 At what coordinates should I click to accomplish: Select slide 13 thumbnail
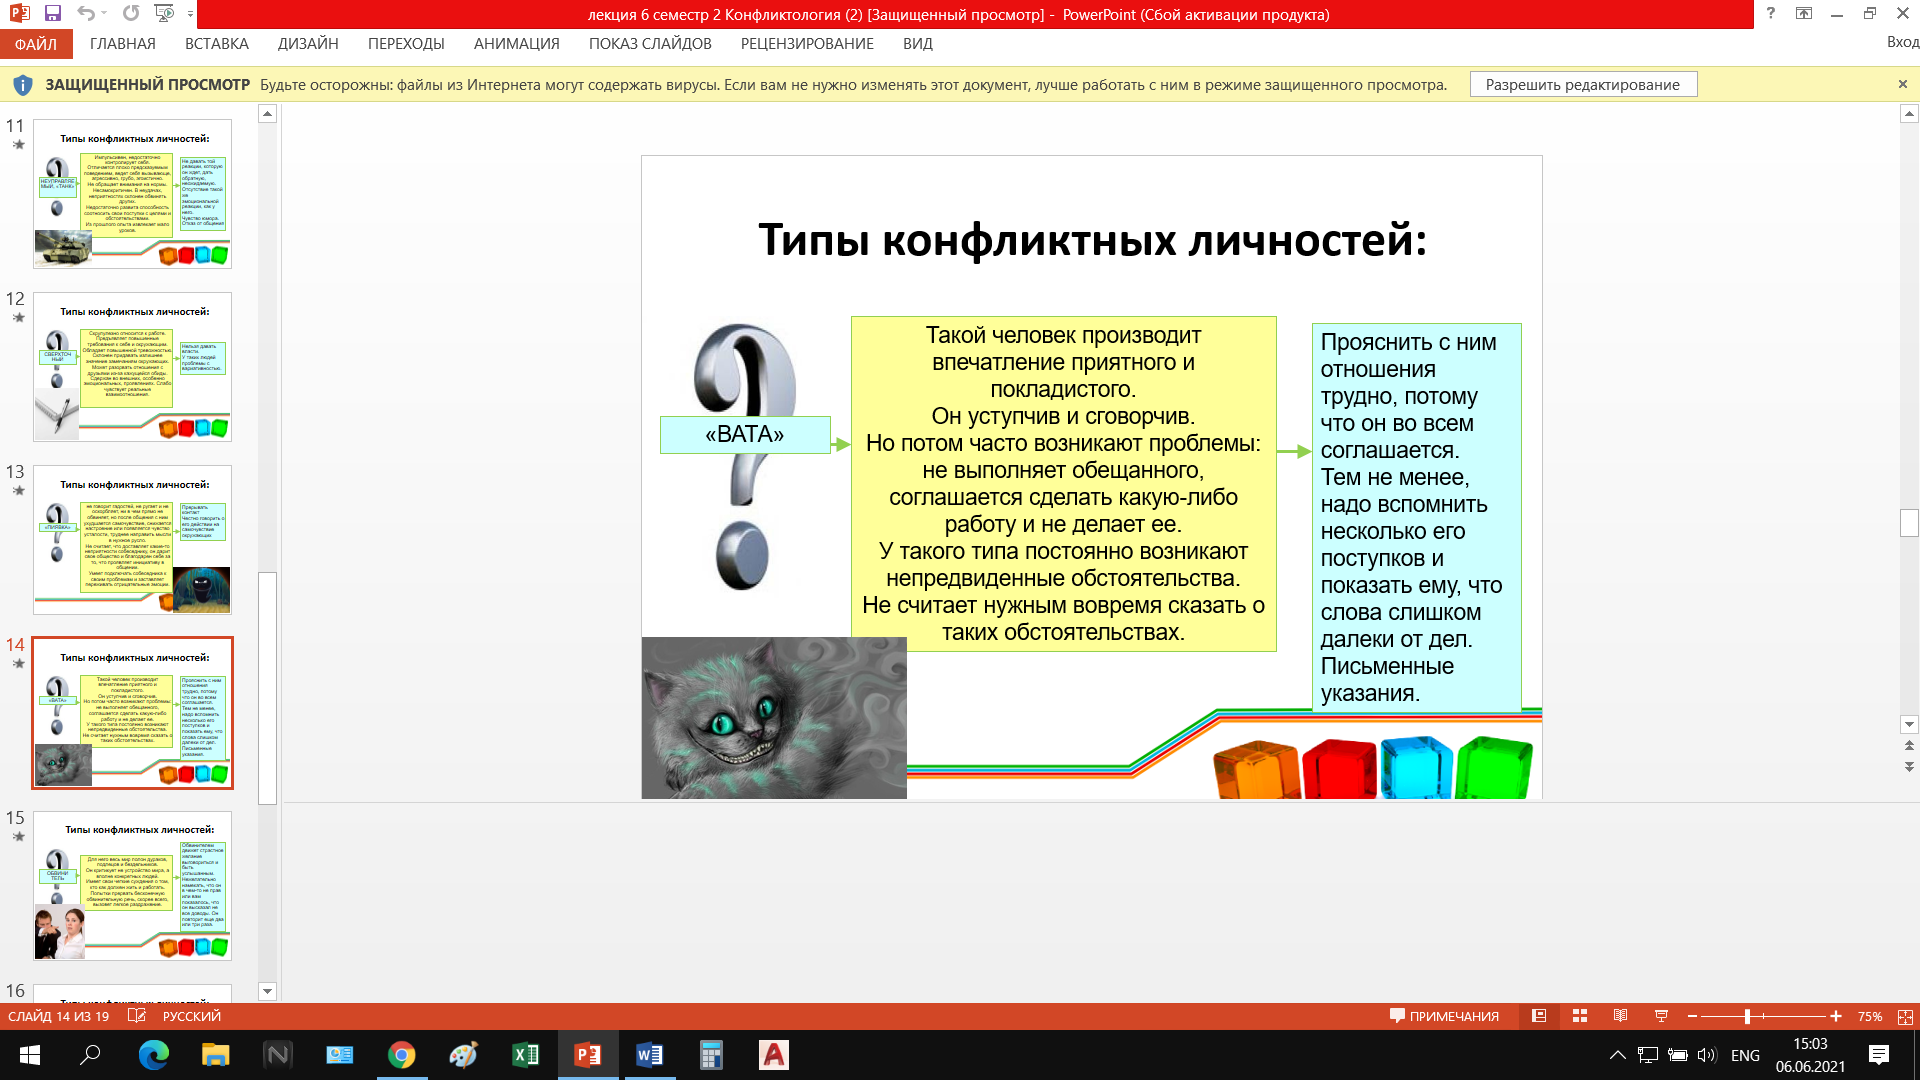pos(132,540)
